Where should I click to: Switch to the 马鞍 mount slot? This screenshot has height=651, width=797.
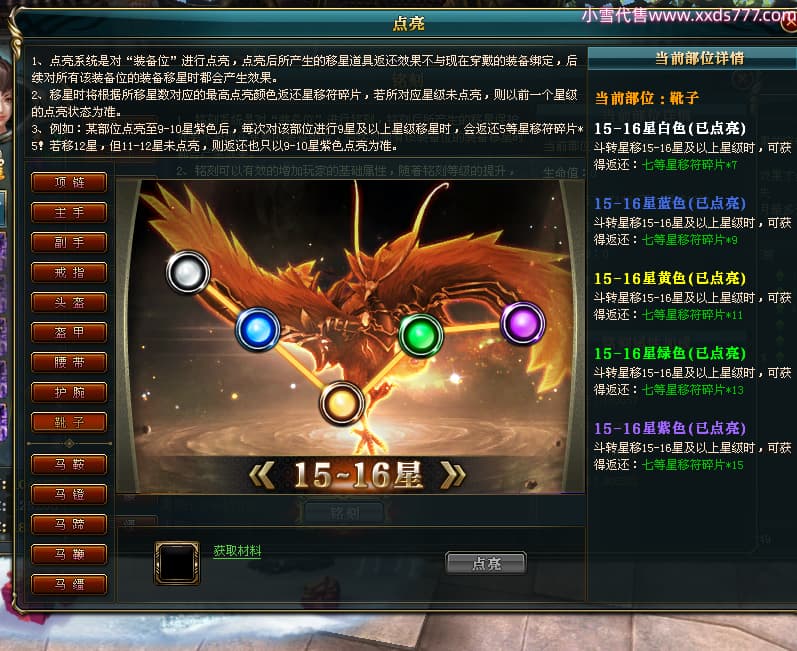point(69,464)
